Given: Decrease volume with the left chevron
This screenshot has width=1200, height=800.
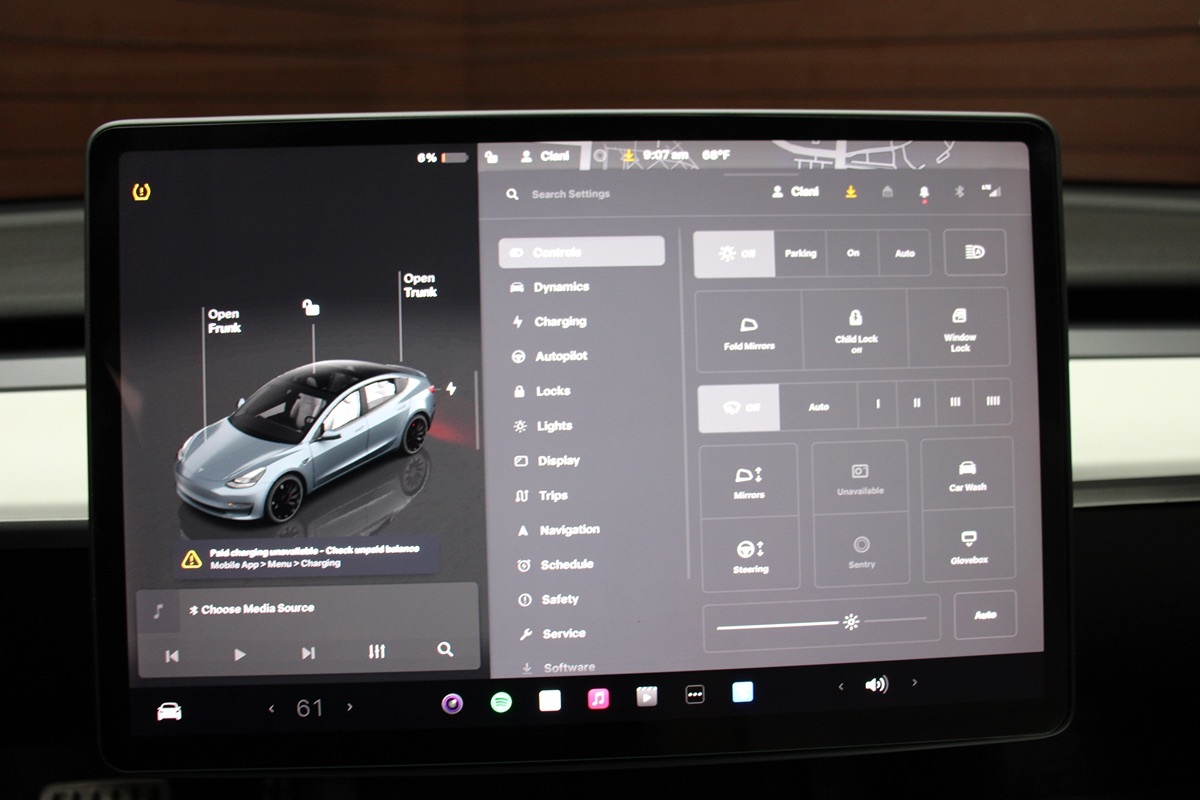Looking at the screenshot, I should pyautogui.click(x=841, y=685).
